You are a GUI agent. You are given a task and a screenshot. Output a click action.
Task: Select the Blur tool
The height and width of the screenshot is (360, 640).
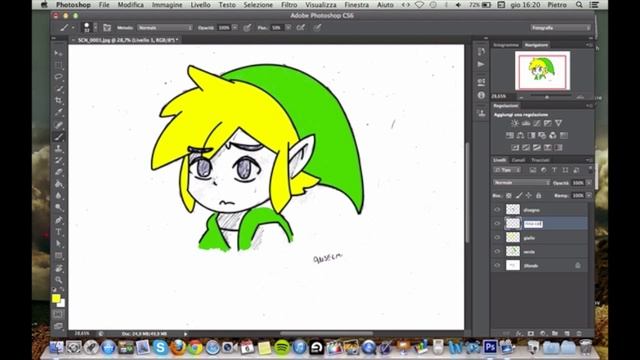(x=59, y=196)
